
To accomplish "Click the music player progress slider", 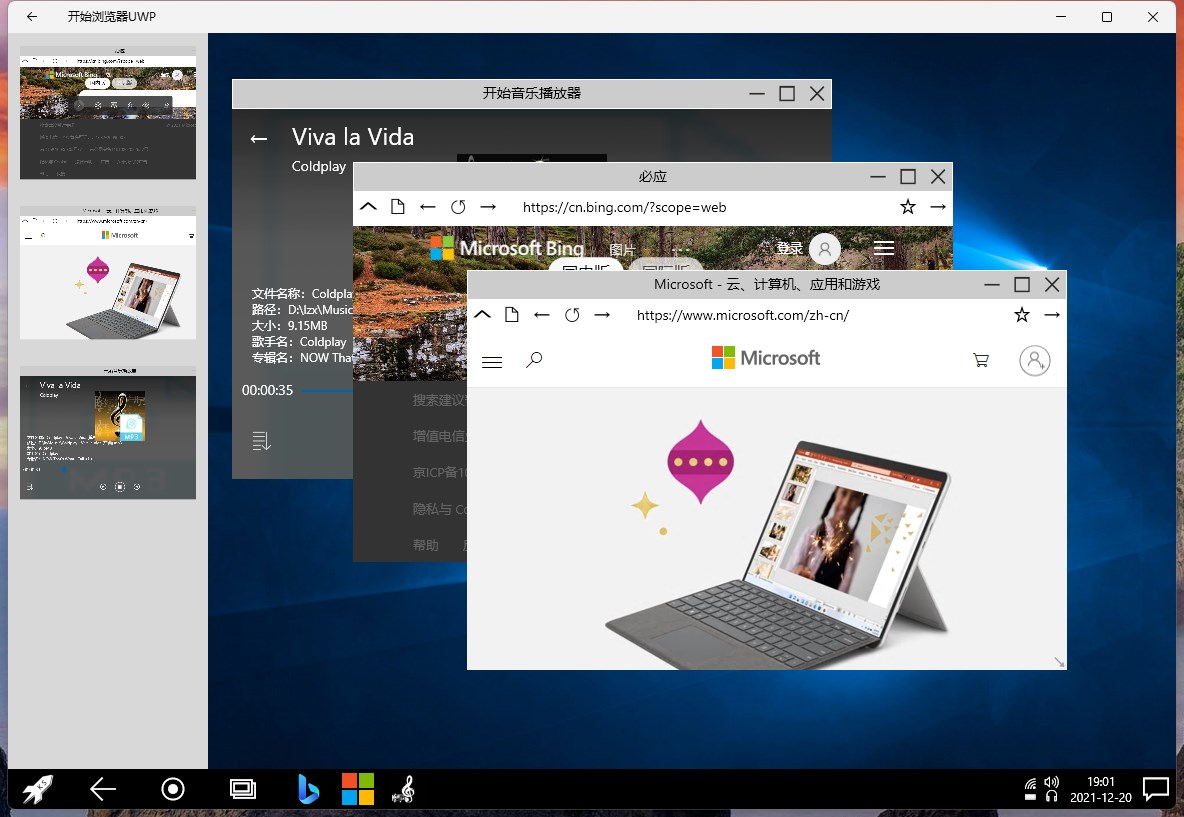I will tap(327, 390).
